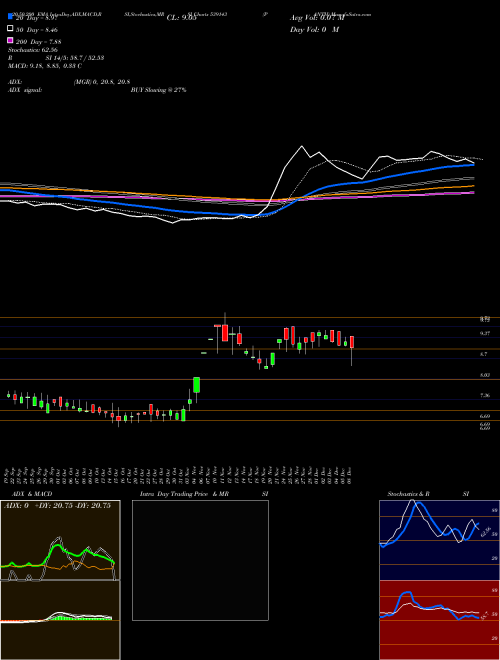Click the 'ADX: 0 +DY: 20.75 -DY: 20.75' header
The image size is (500, 660).
pyautogui.click(x=57, y=506)
